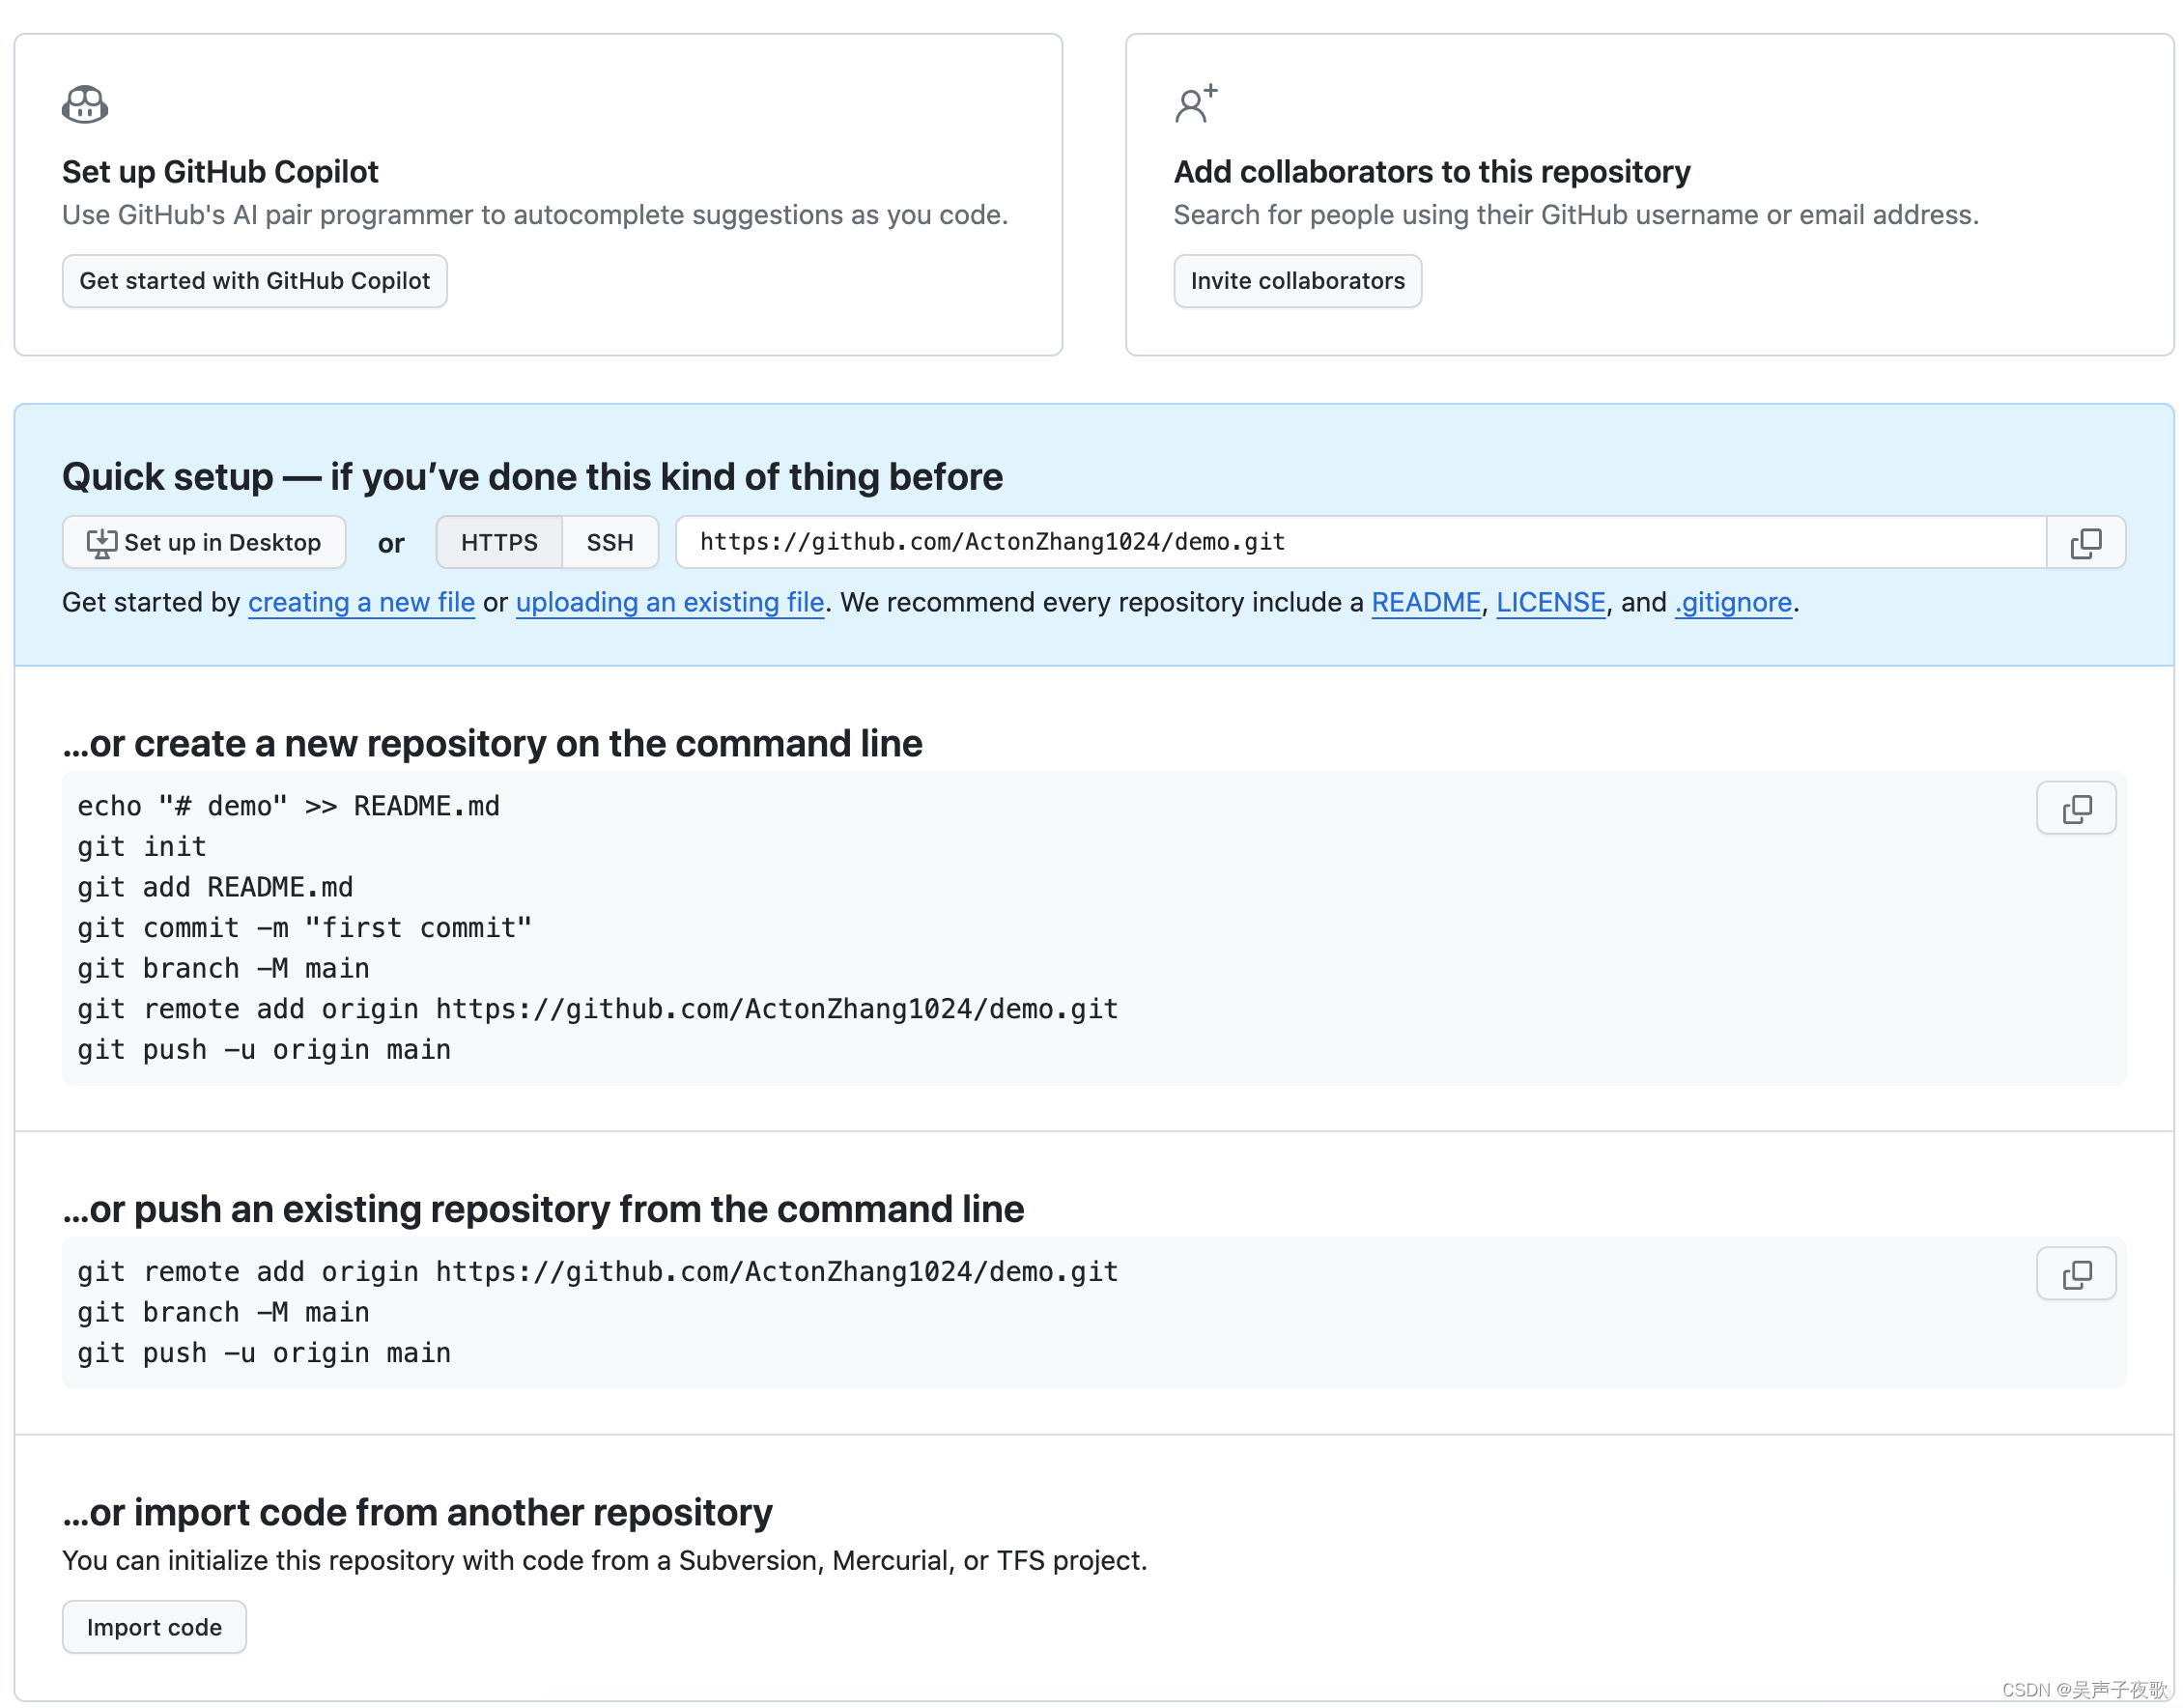
Task: Copy the create new repository commands
Action: click(x=2076, y=808)
